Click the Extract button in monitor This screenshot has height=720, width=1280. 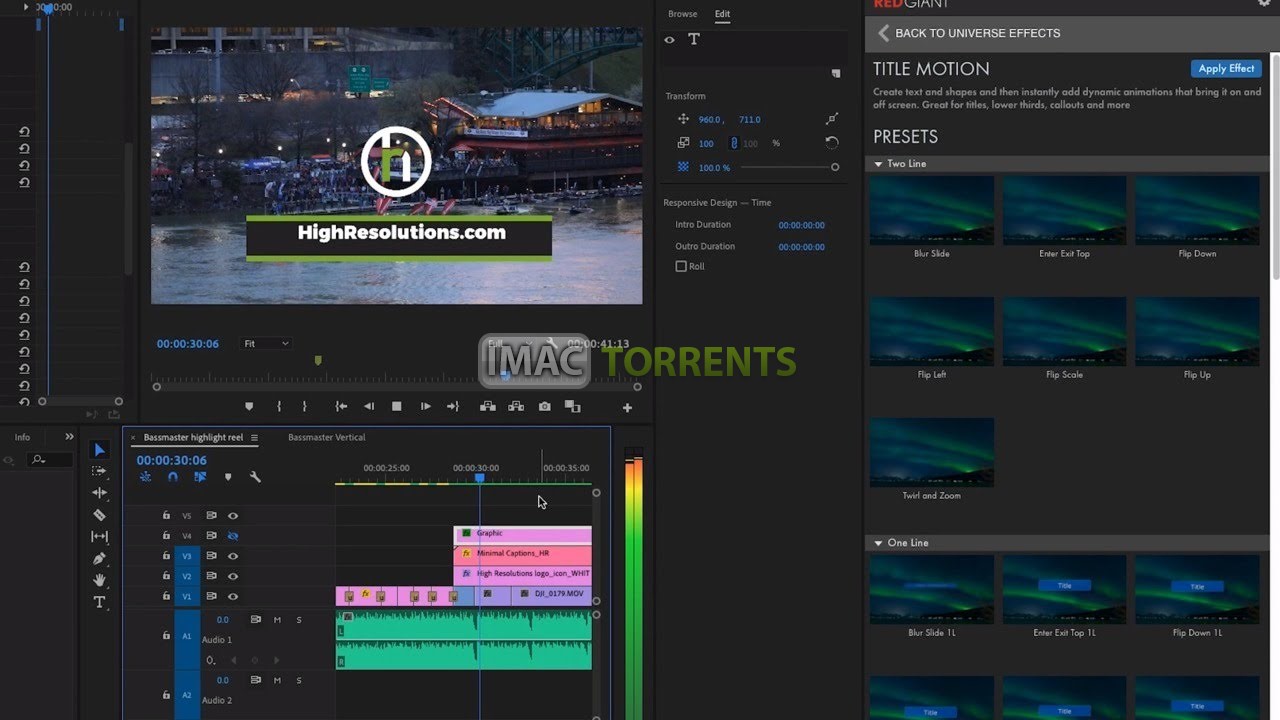(x=516, y=406)
